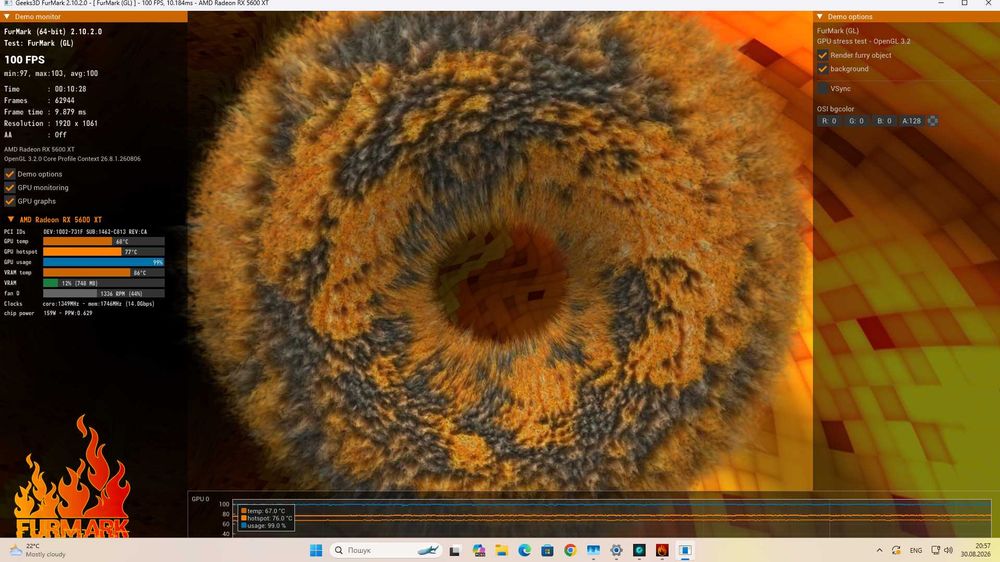Collapse the Demo monitor panel triangle

point(7,17)
